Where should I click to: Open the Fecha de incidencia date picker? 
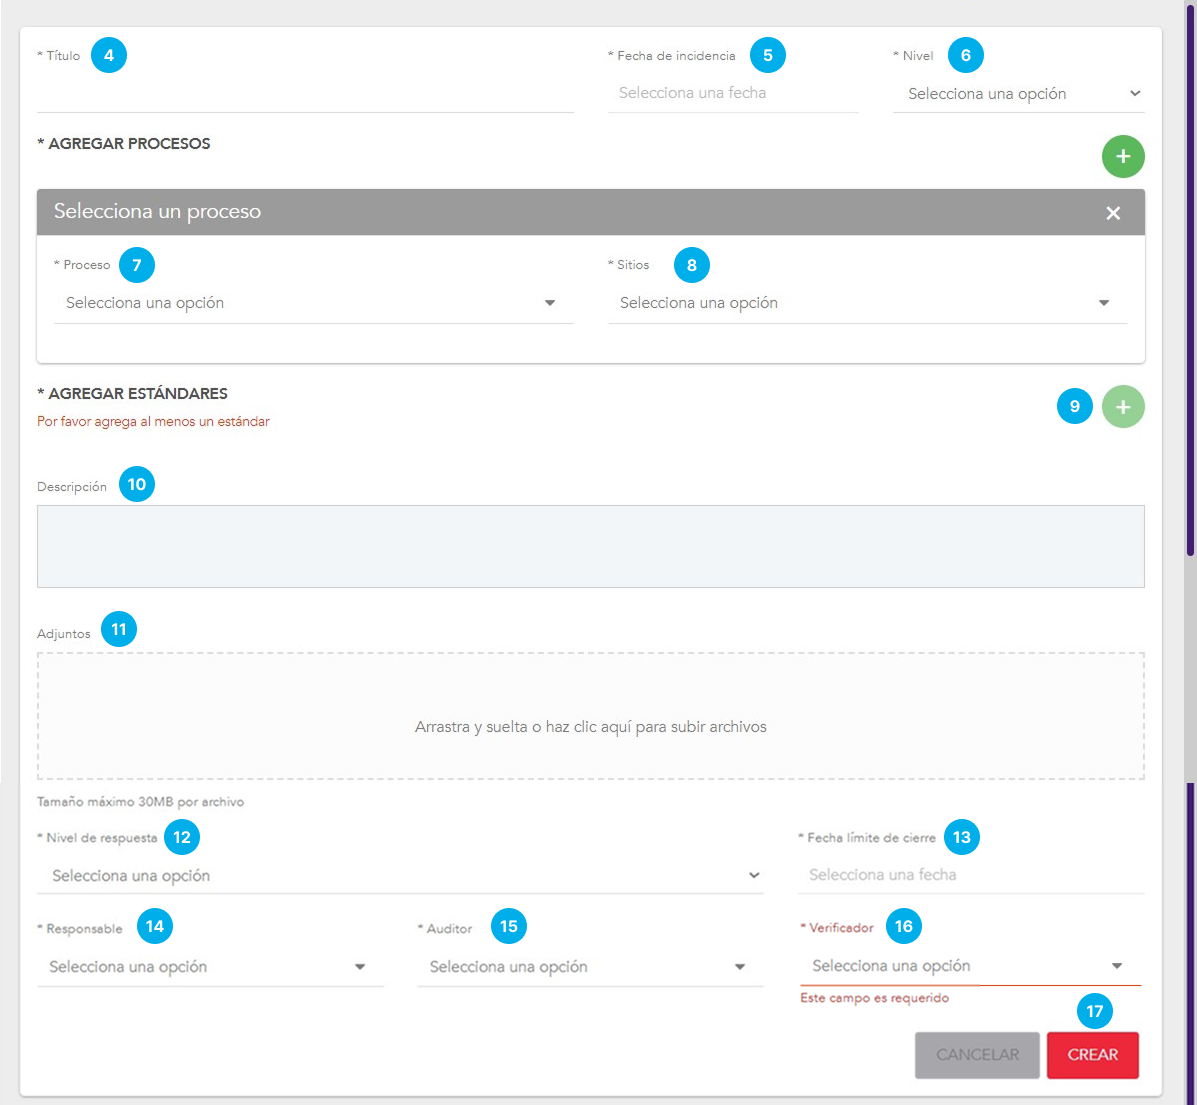tap(732, 93)
